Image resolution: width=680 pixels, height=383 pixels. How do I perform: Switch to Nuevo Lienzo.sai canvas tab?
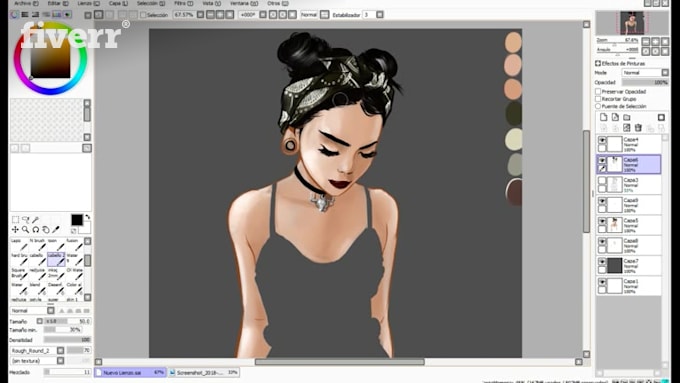pos(130,373)
